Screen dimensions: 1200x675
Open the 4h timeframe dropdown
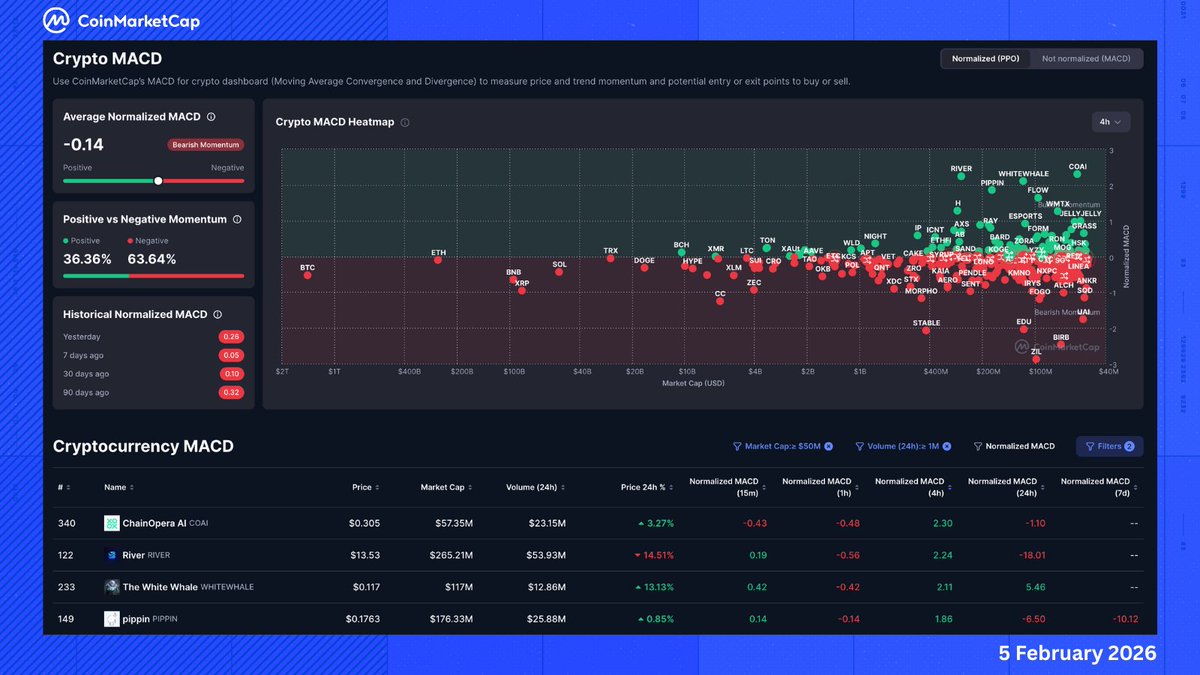click(1111, 122)
